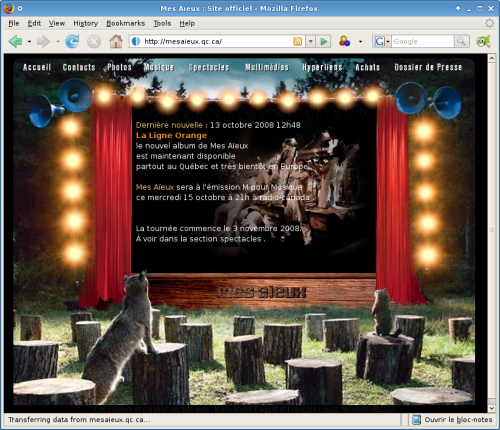Click the Back arrow button
500x430 pixels.
15,42
